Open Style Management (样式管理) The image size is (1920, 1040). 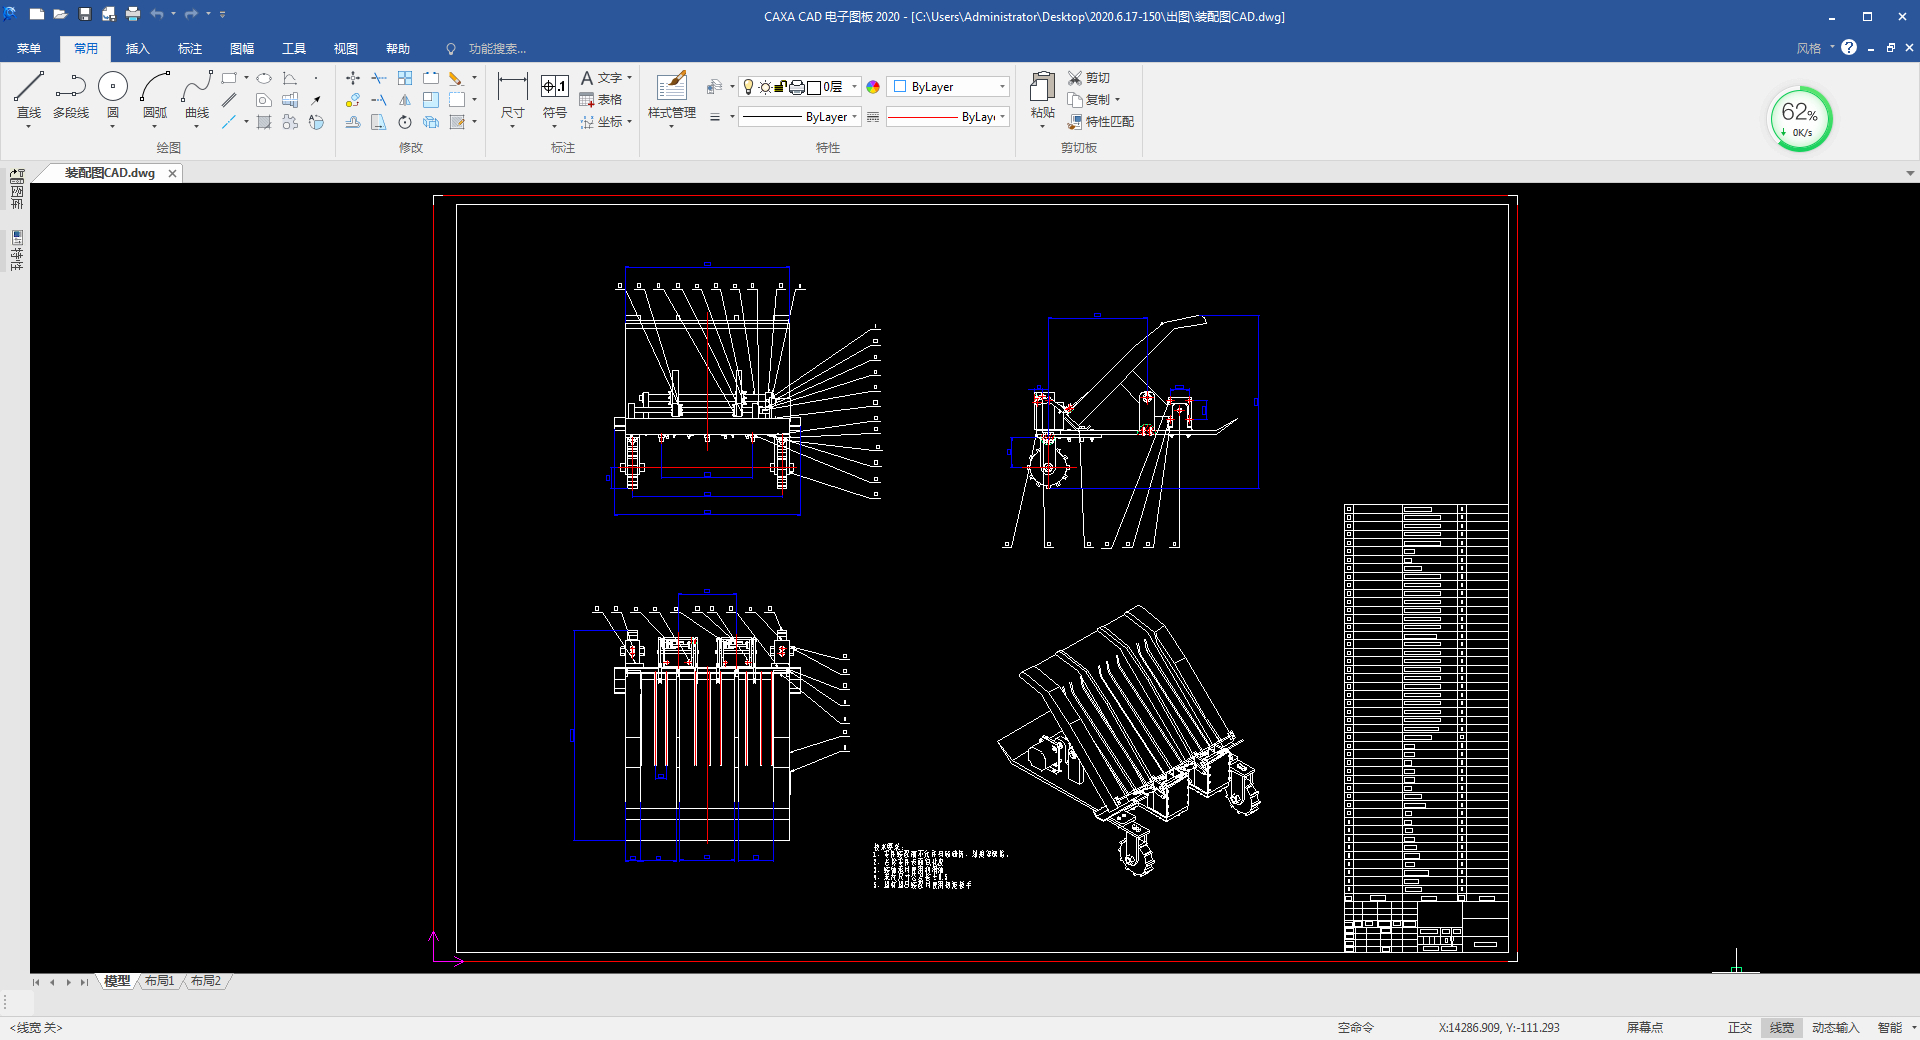pyautogui.click(x=672, y=95)
